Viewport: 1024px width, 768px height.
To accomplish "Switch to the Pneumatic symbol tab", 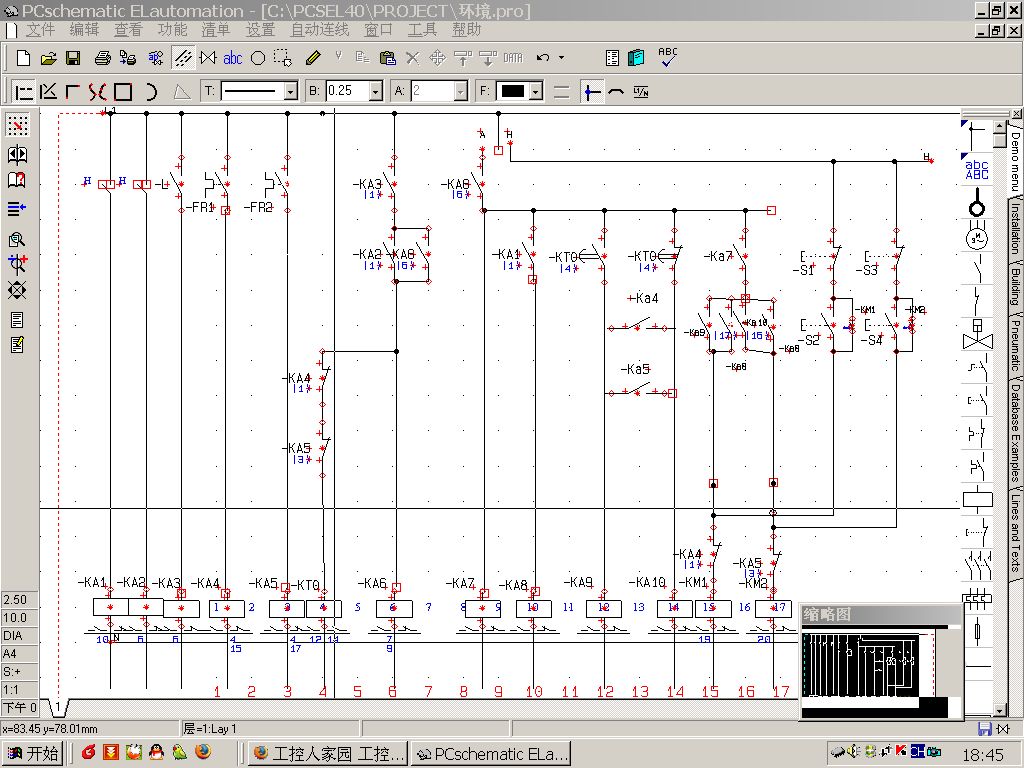I will [x=1013, y=346].
